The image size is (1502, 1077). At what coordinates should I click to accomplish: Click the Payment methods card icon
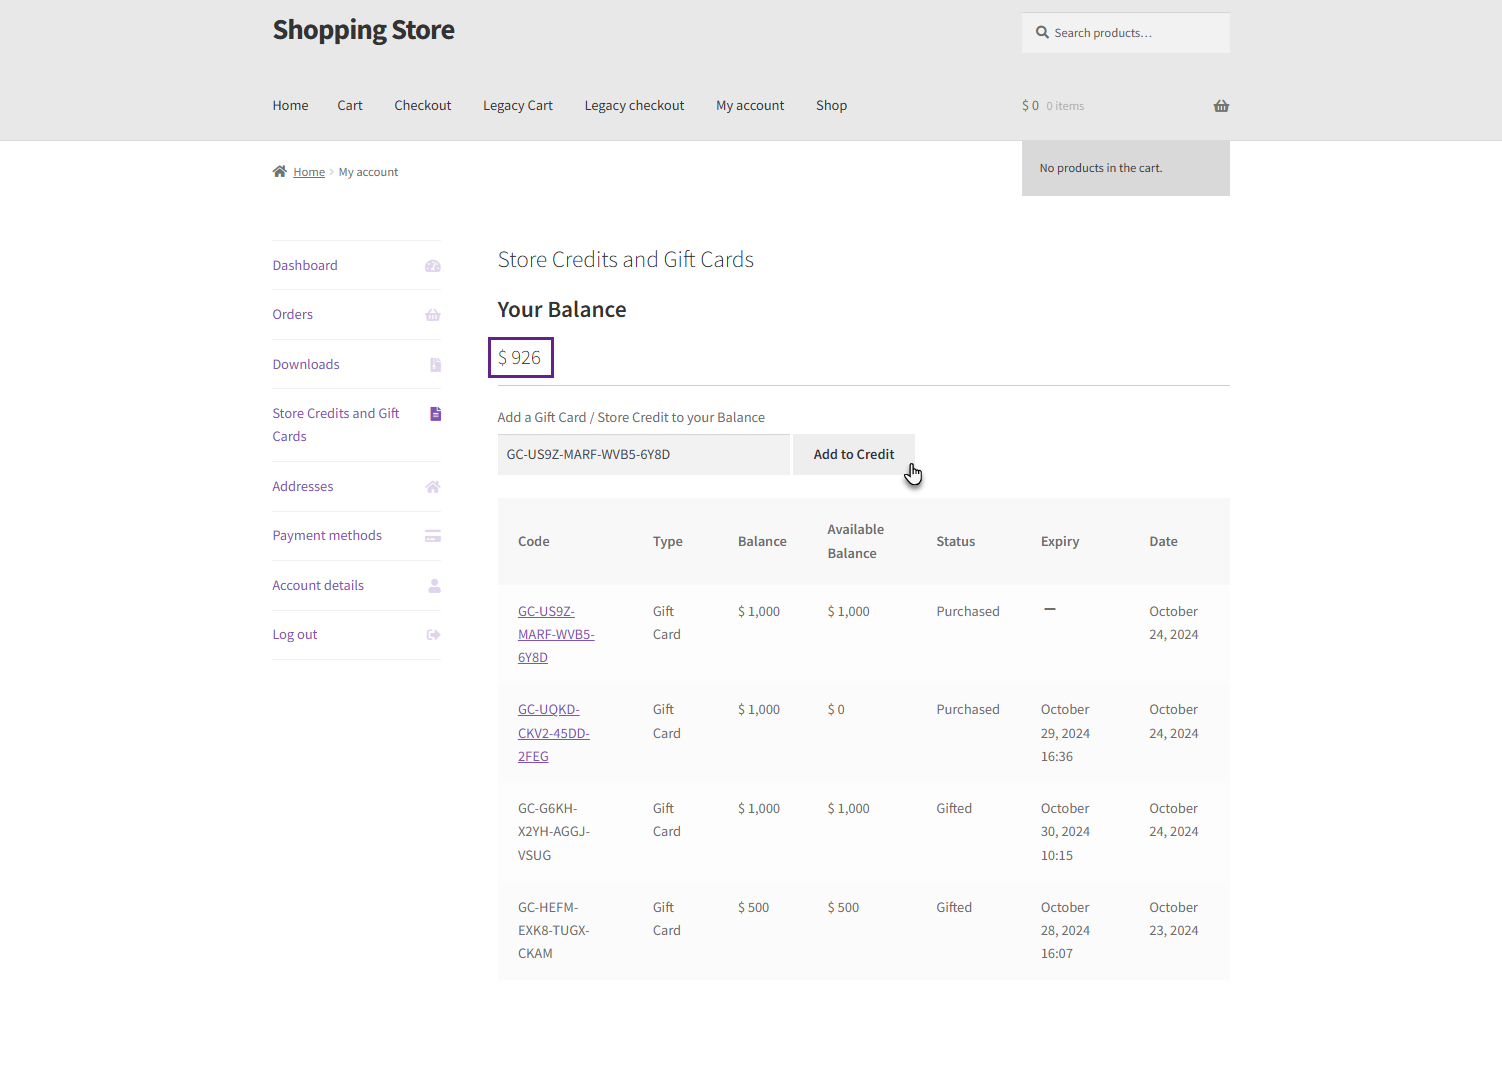click(x=433, y=536)
